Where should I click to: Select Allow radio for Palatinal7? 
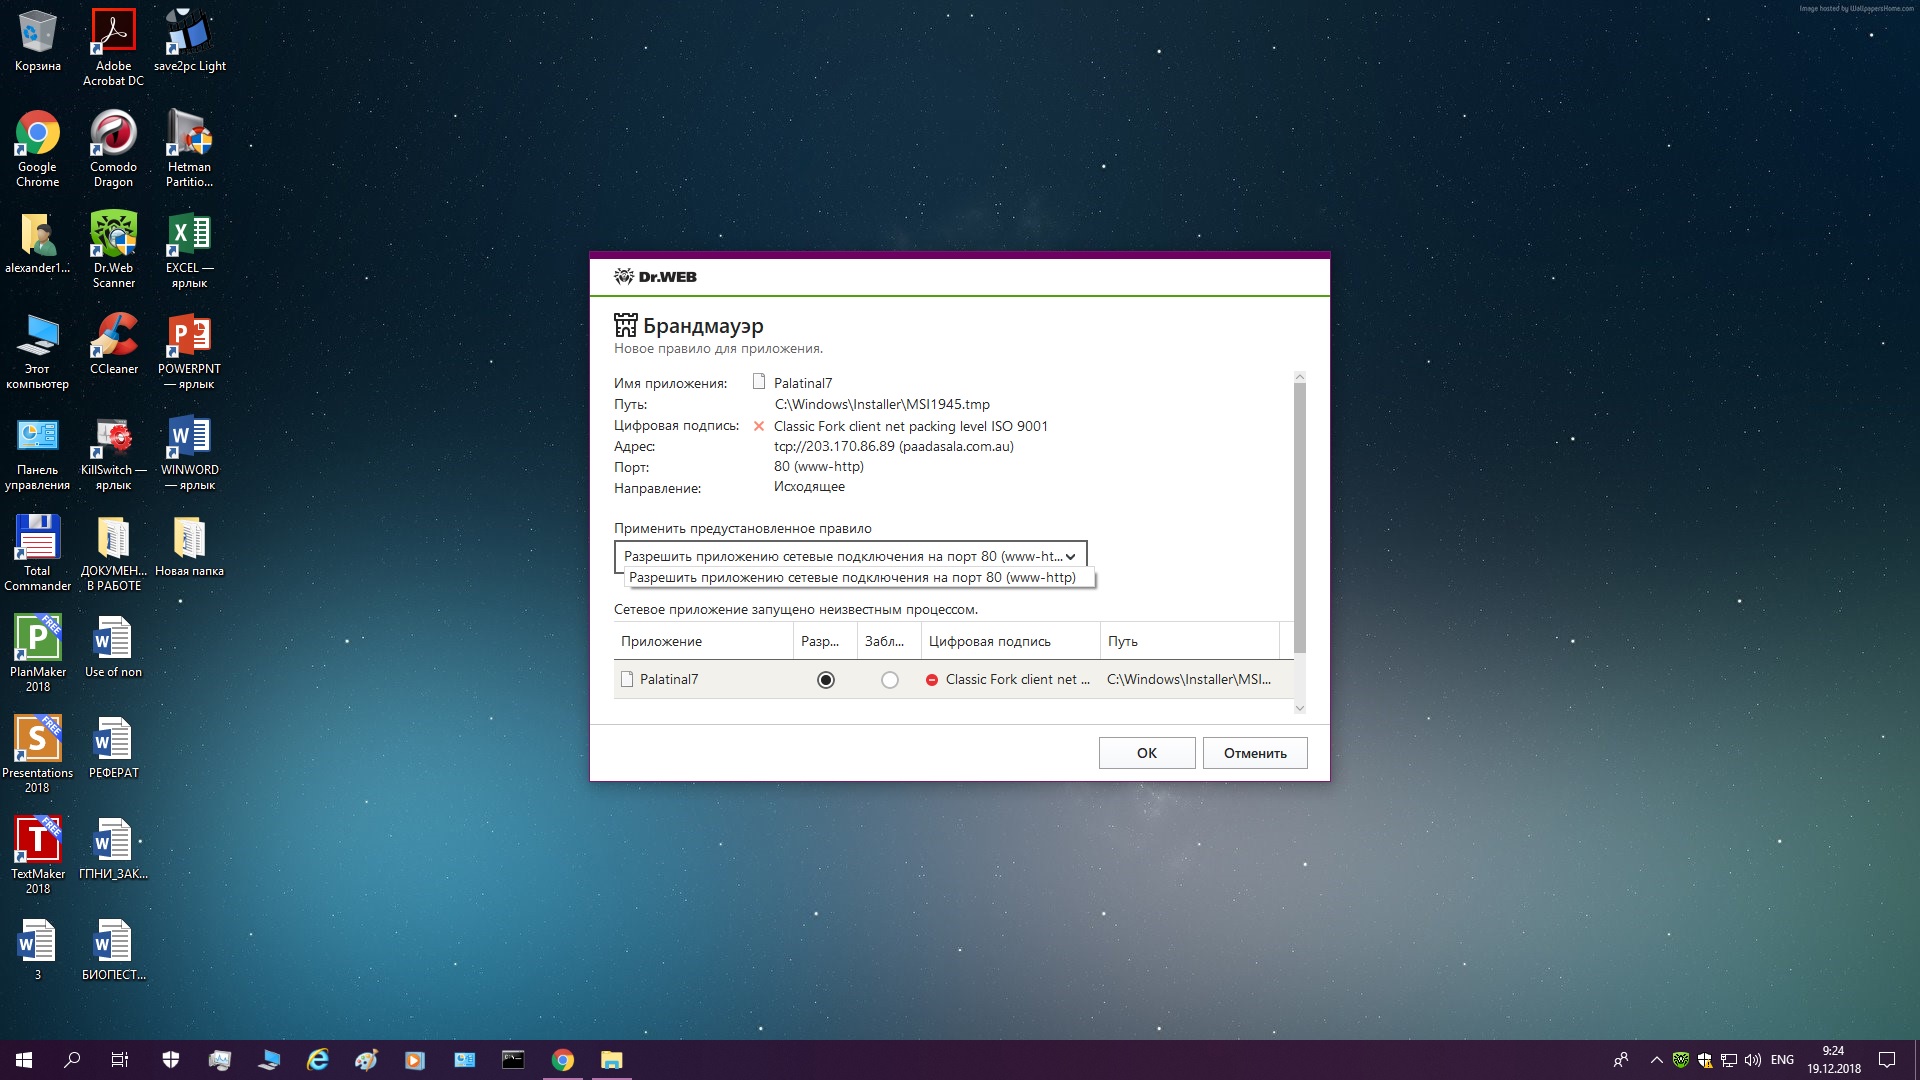pos(825,680)
